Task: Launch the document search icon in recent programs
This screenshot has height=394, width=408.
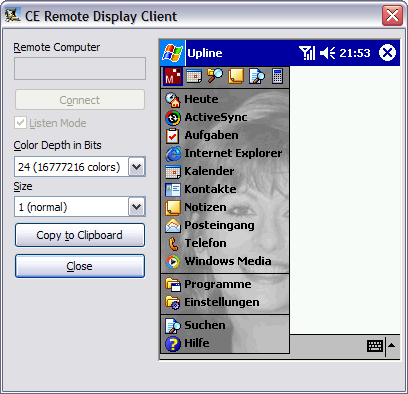Action: pyautogui.click(x=257, y=76)
